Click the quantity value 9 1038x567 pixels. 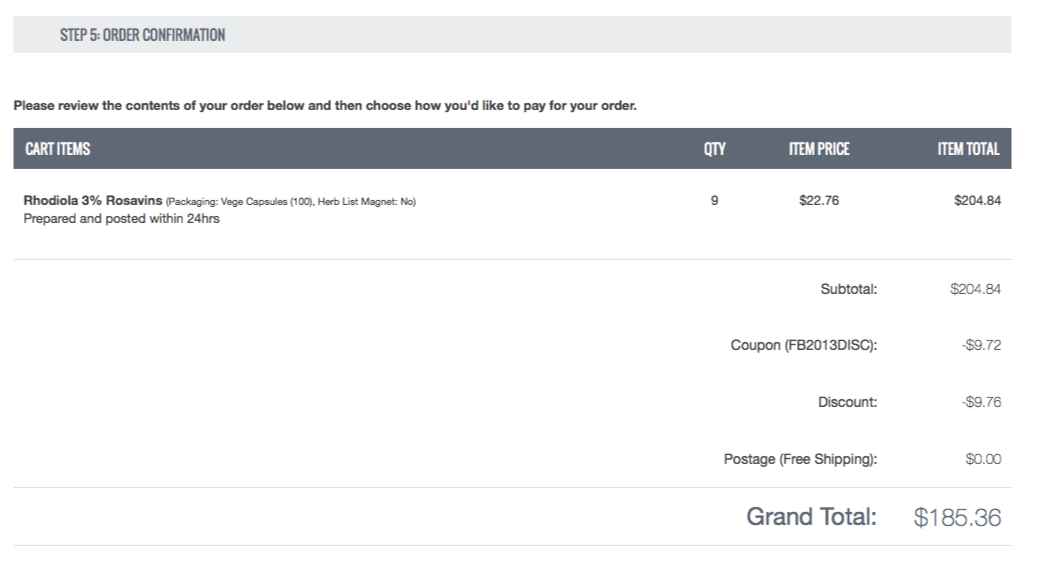(714, 200)
